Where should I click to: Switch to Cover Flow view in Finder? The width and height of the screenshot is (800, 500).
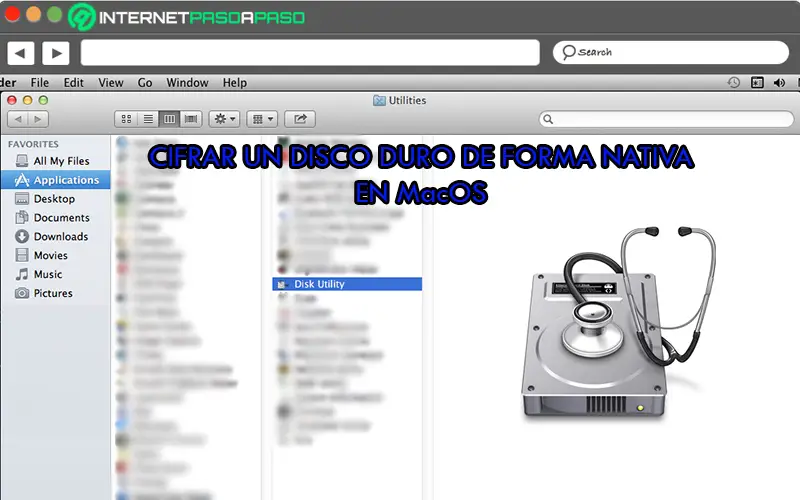pyautogui.click(x=191, y=119)
